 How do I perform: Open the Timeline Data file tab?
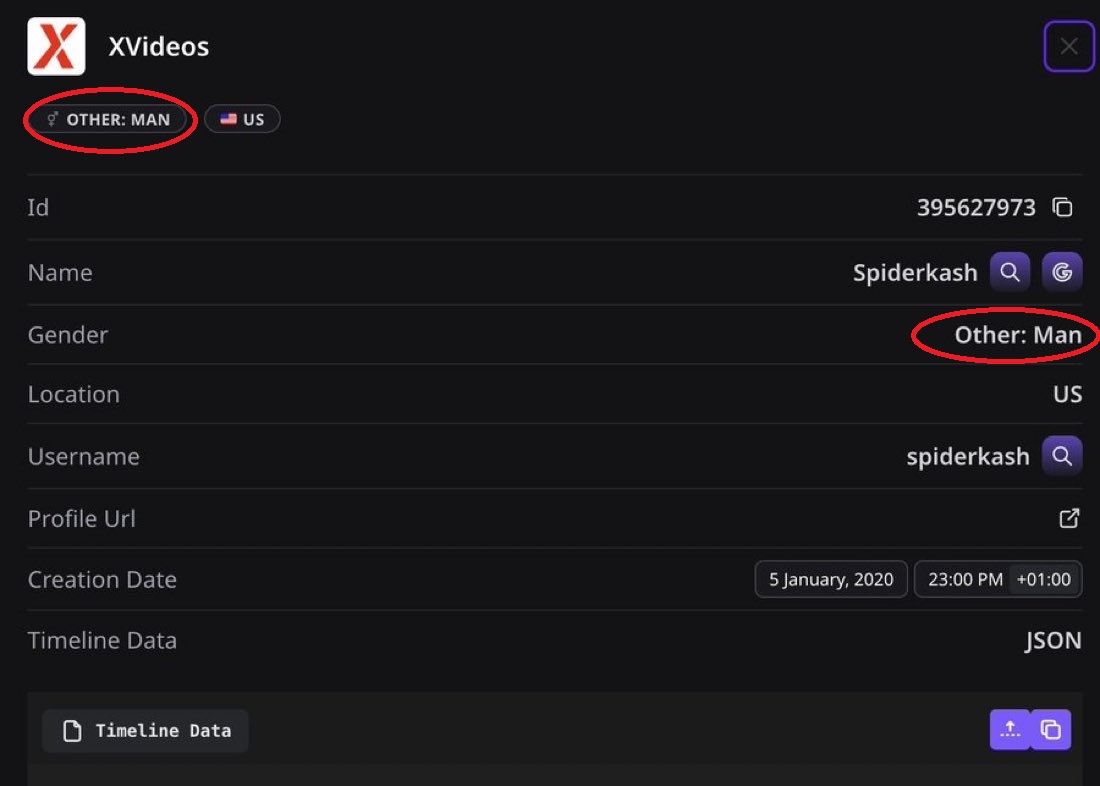pyautogui.click(x=146, y=731)
